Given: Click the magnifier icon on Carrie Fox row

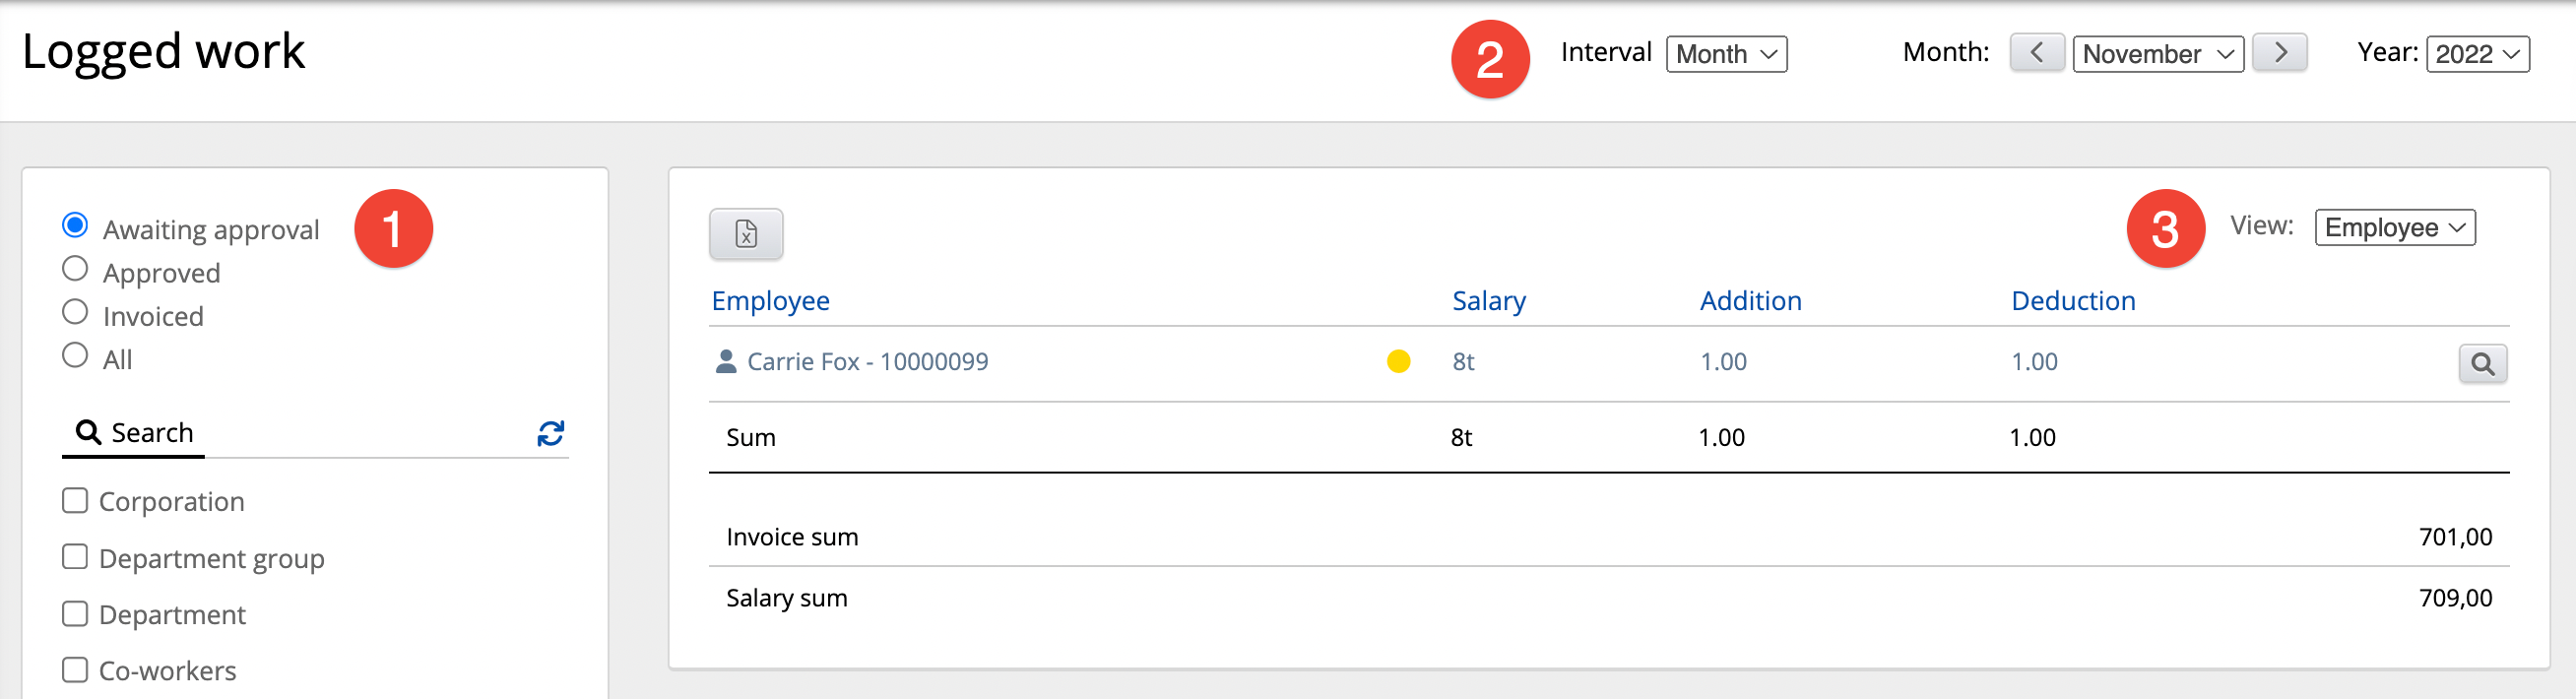Looking at the screenshot, I should click(x=2481, y=364).
